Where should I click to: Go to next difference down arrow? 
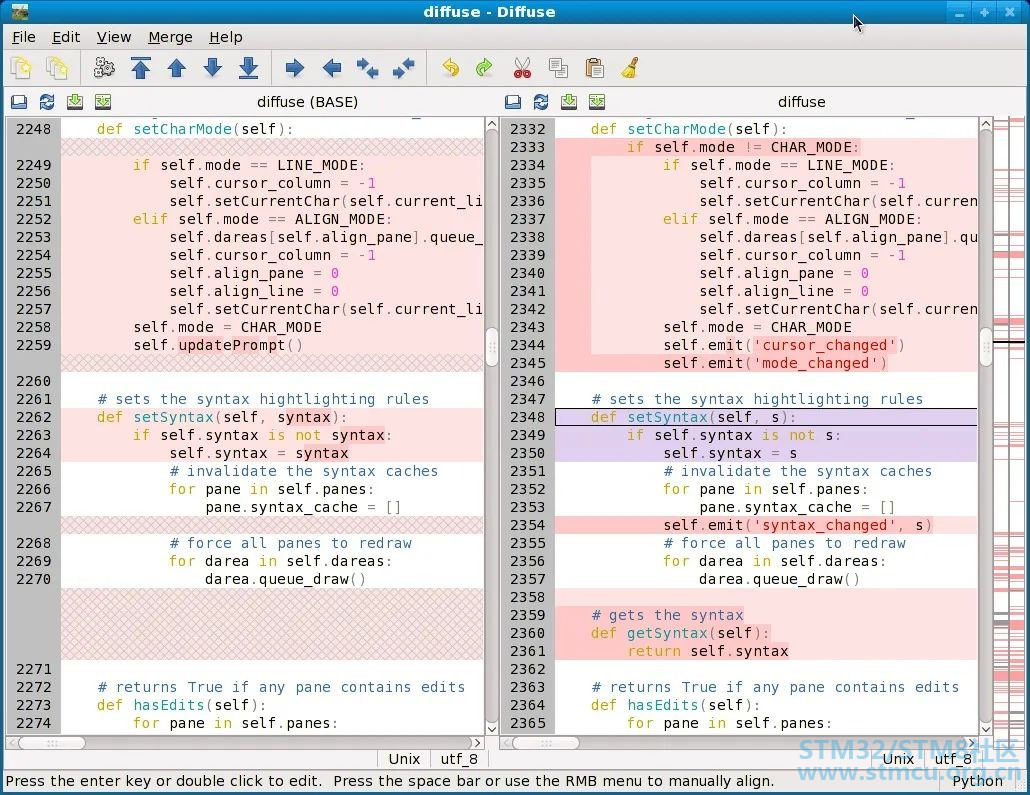(x=213, y=68)
